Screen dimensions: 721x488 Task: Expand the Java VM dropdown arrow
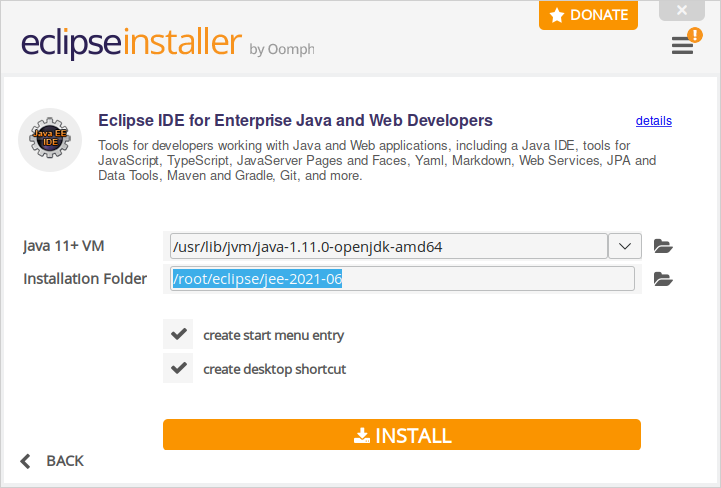(x=625, y=246)
